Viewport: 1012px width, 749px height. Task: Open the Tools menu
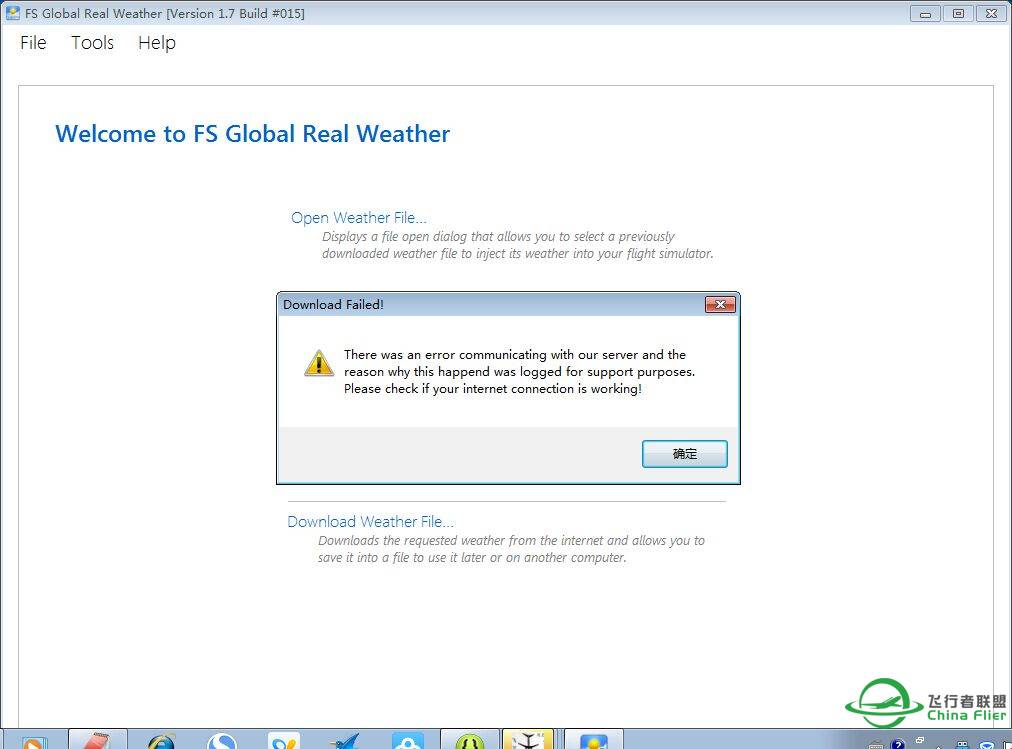(x=92, y=43)
